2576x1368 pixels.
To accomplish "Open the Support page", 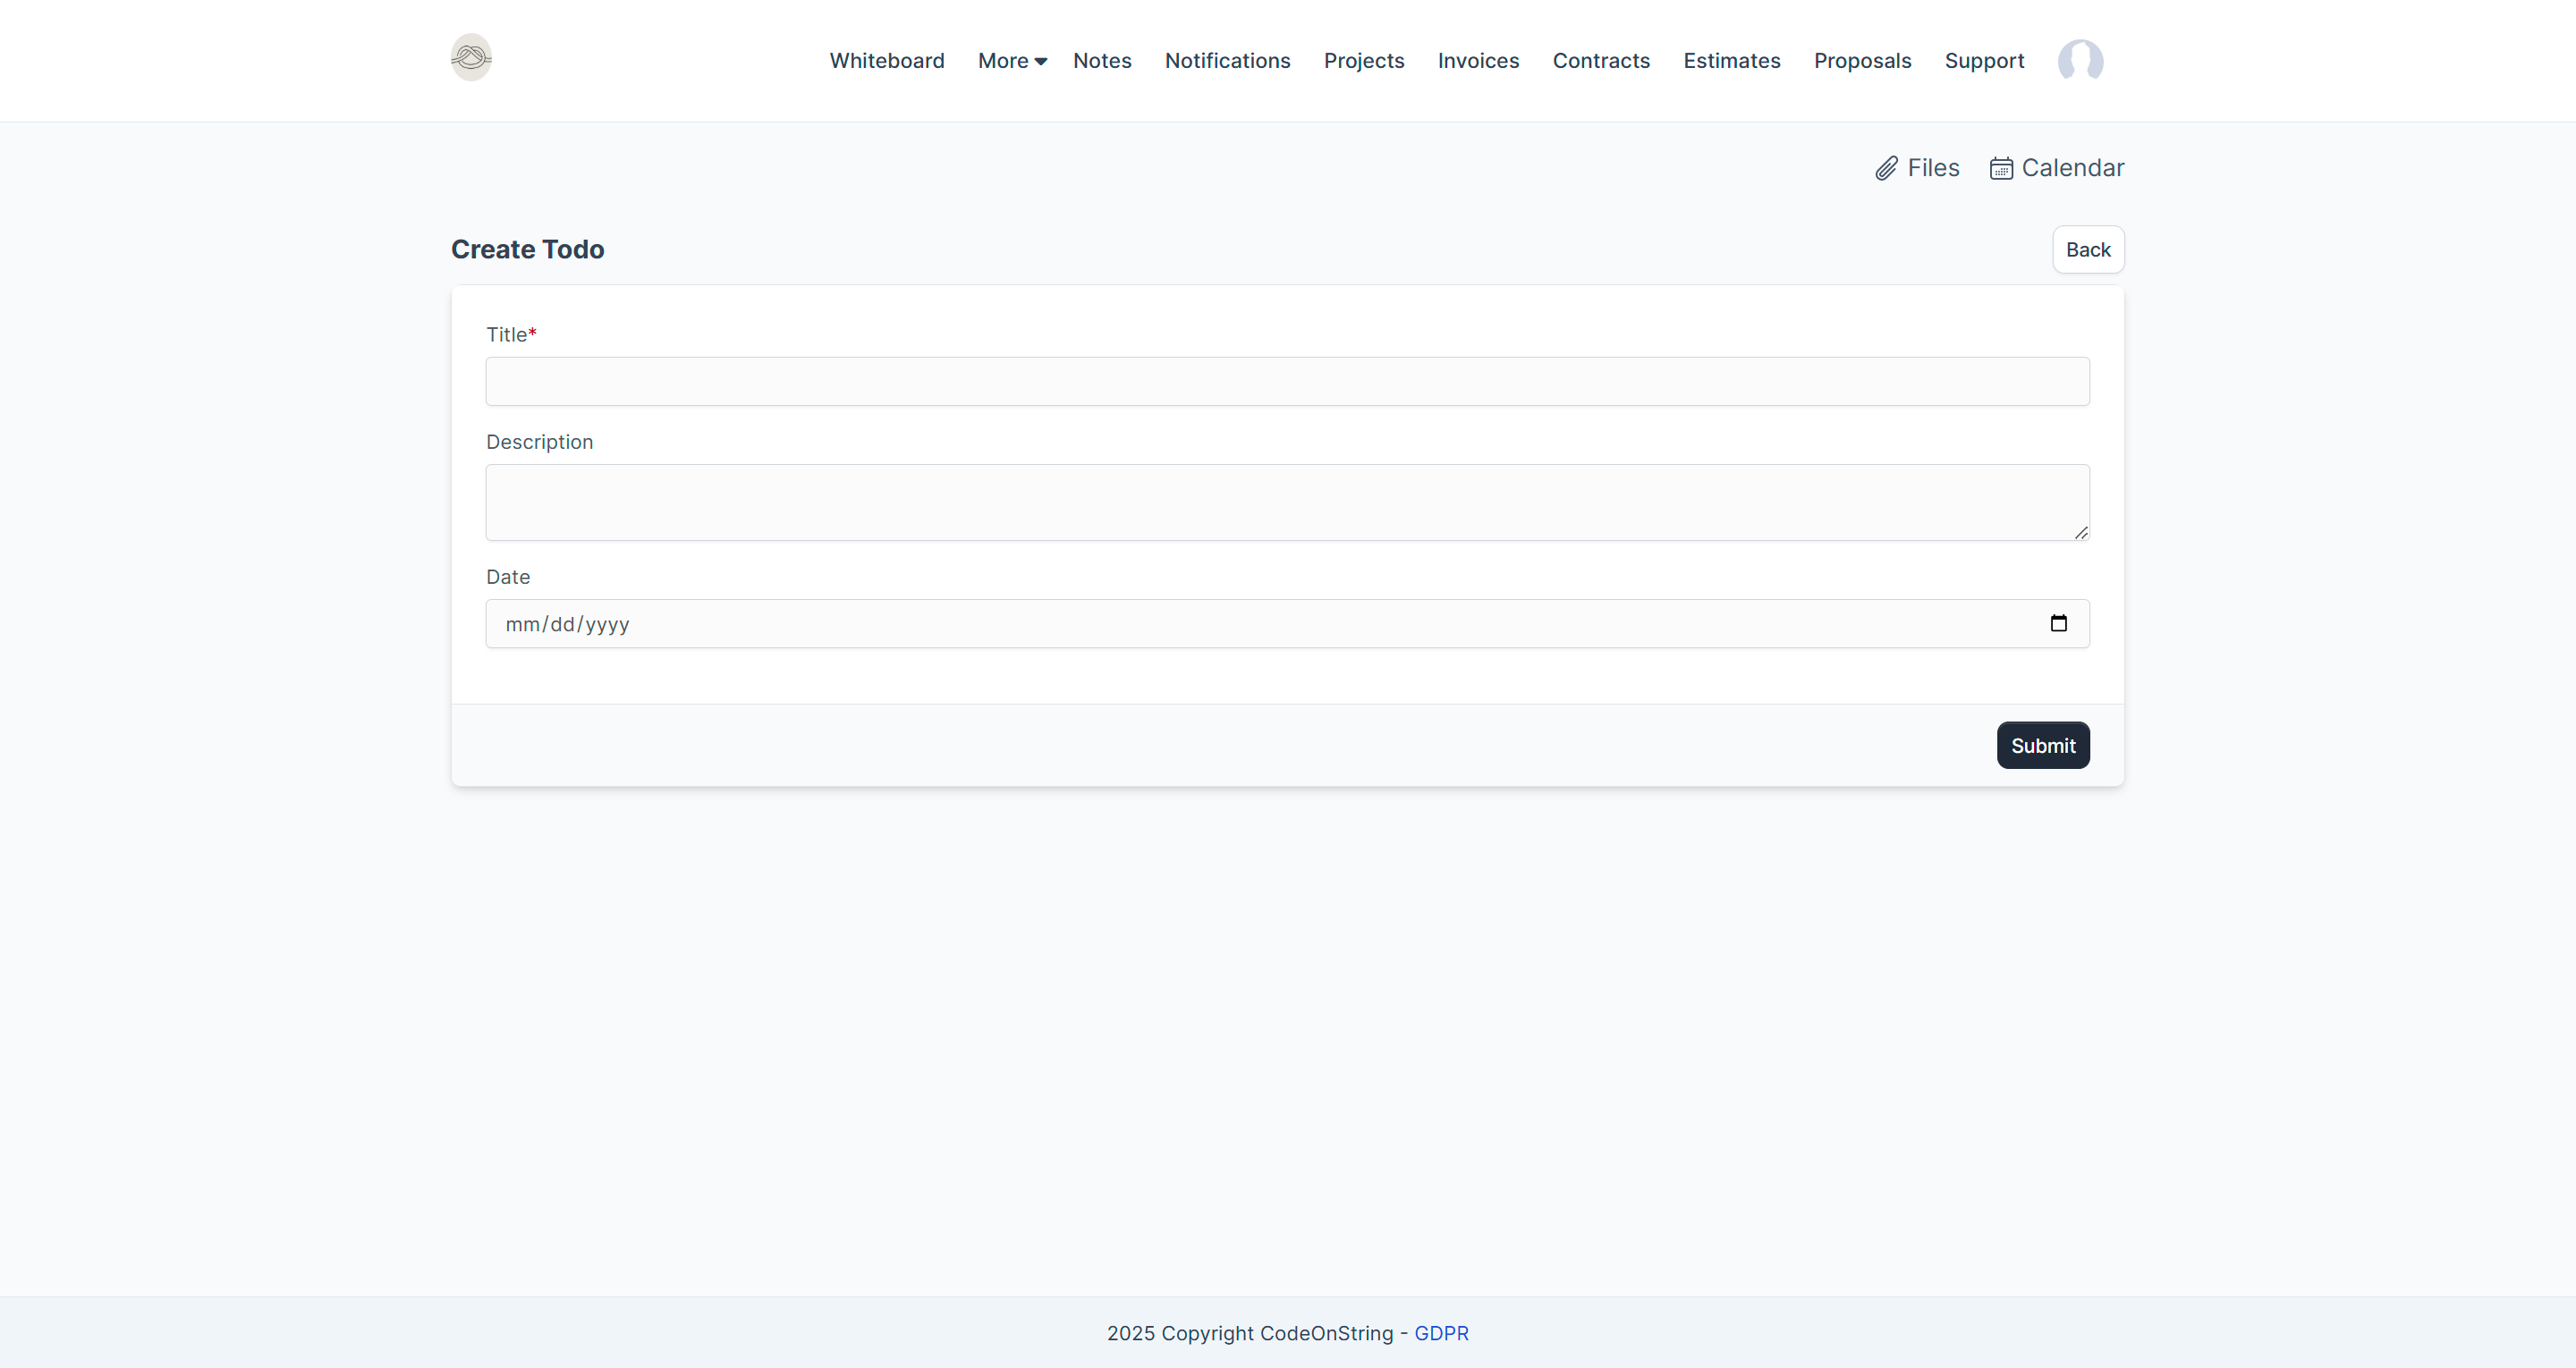I will click(1984, 61).
